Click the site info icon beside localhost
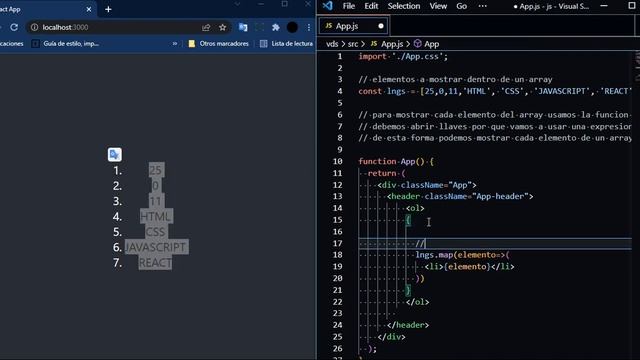This screenshot has width=640, height=360. tap(35, 27)
